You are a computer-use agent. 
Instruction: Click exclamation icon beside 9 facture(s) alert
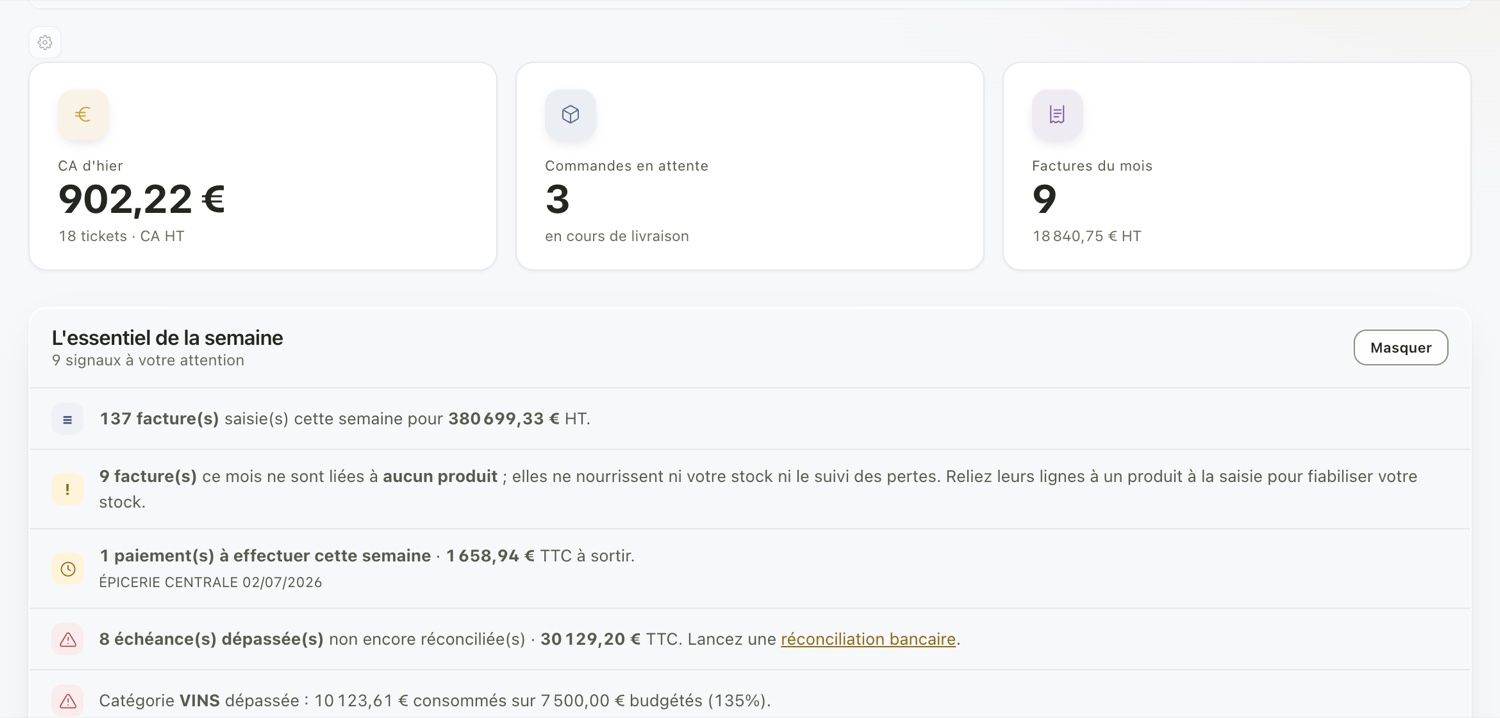click(x=67, y=489)
